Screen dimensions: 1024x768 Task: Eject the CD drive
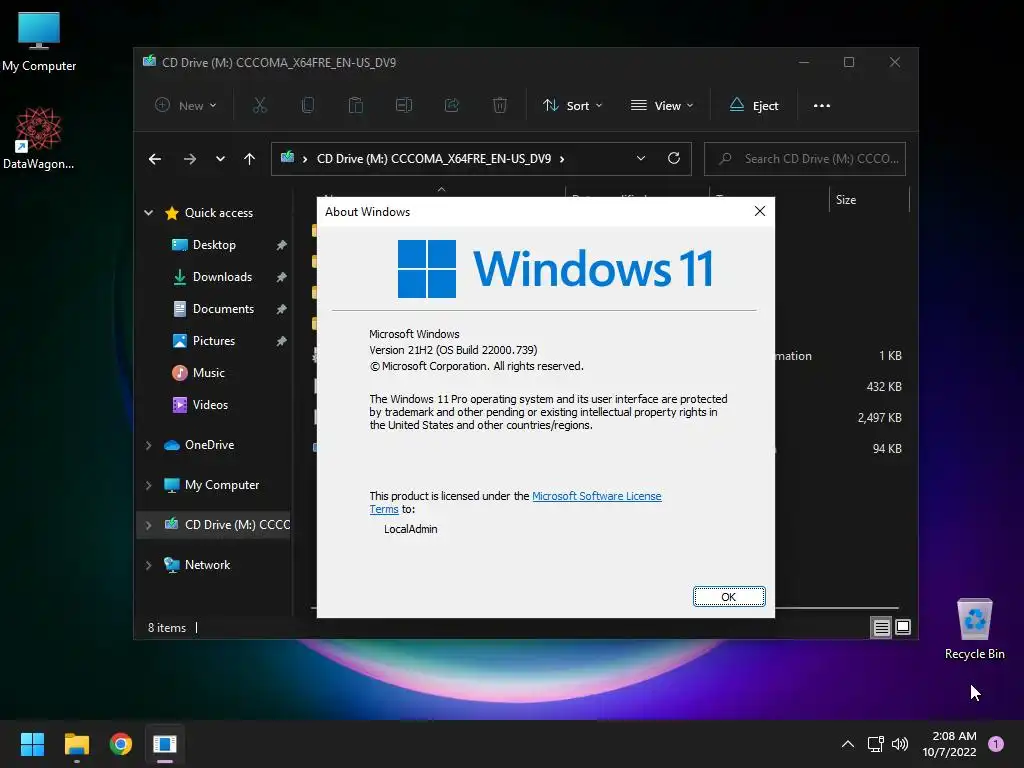click(754, 105)
